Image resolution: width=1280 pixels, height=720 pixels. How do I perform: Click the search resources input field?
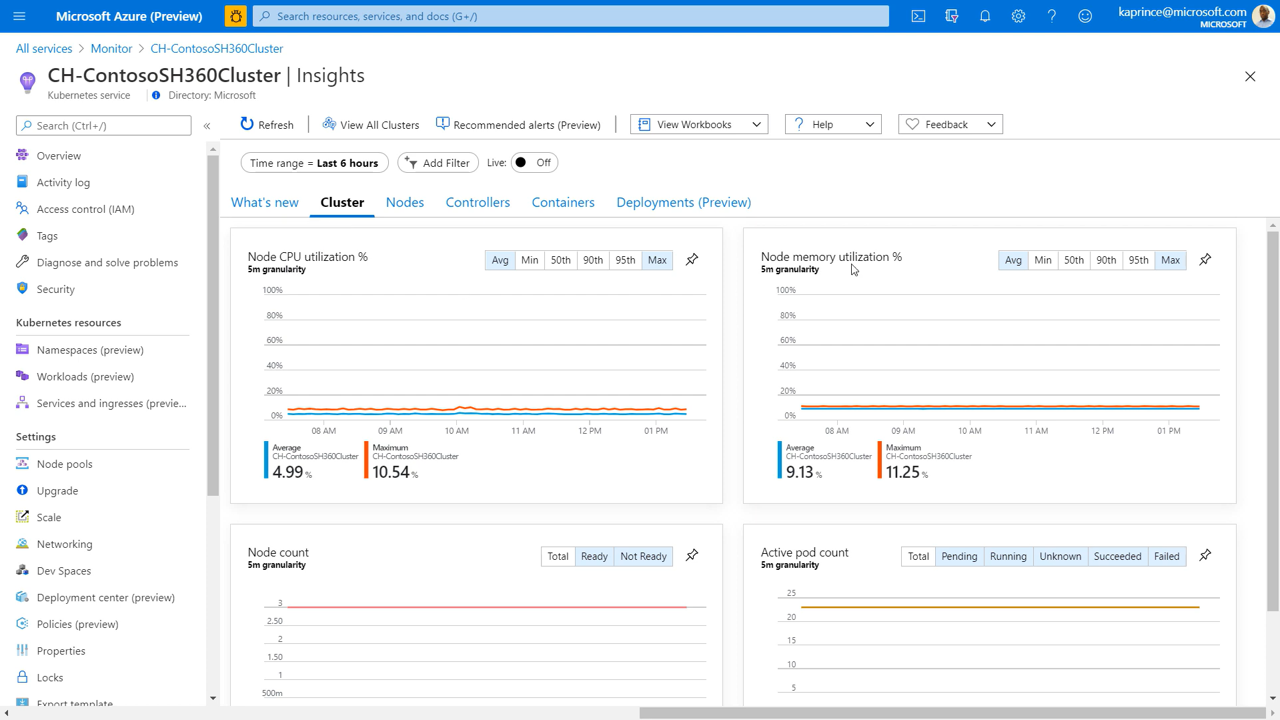pyautogui.click(x=570, y=16)
